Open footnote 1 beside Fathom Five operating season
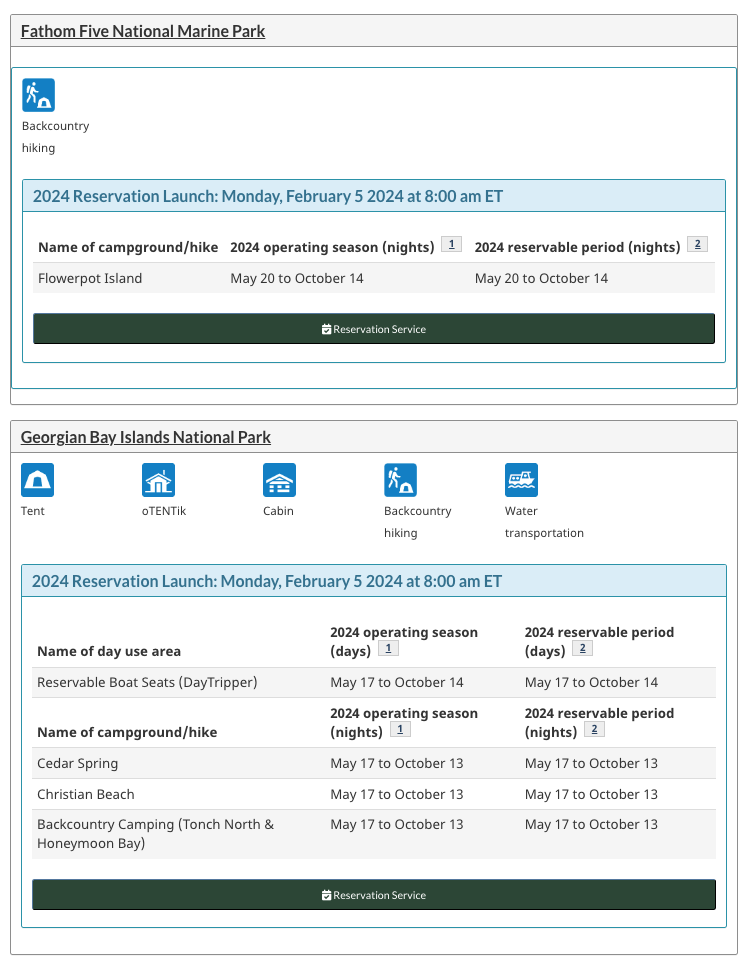 tap(451, 245)
